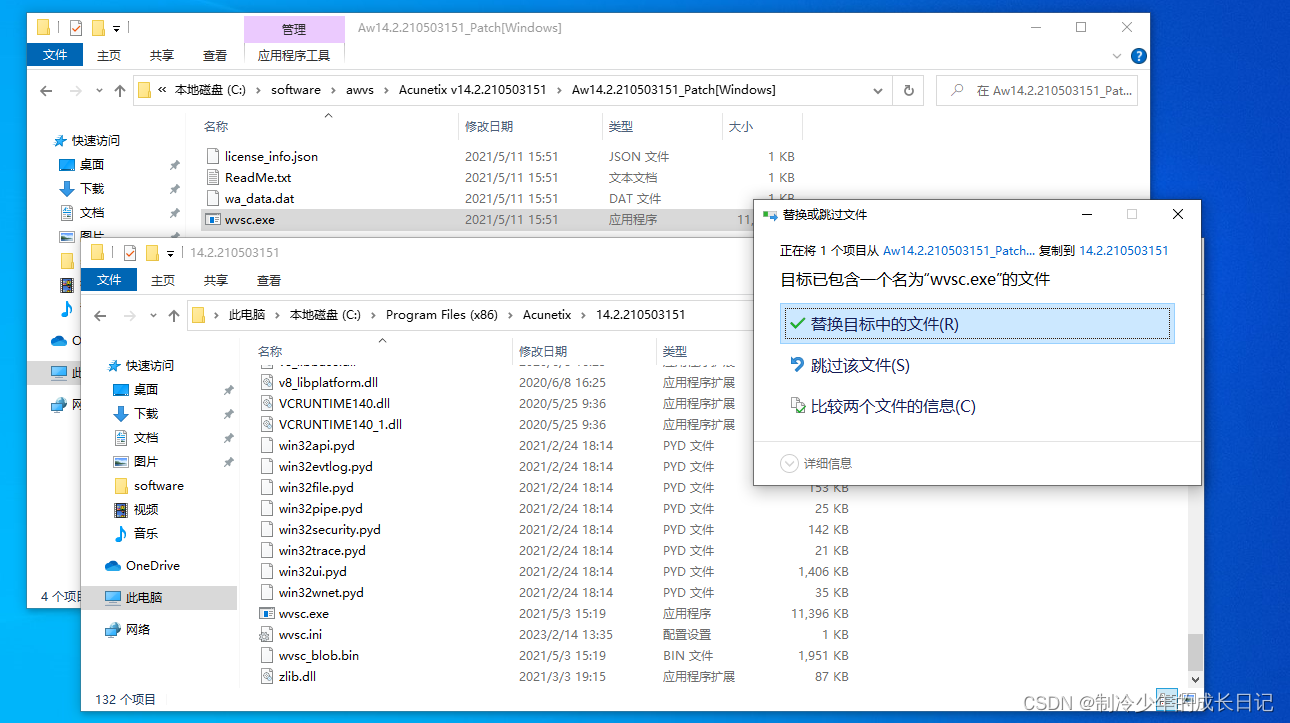Switch to 主页 tab in front window
Image resolution: width=1290 pixels, height=723 pixels.
tap(163, 281)
